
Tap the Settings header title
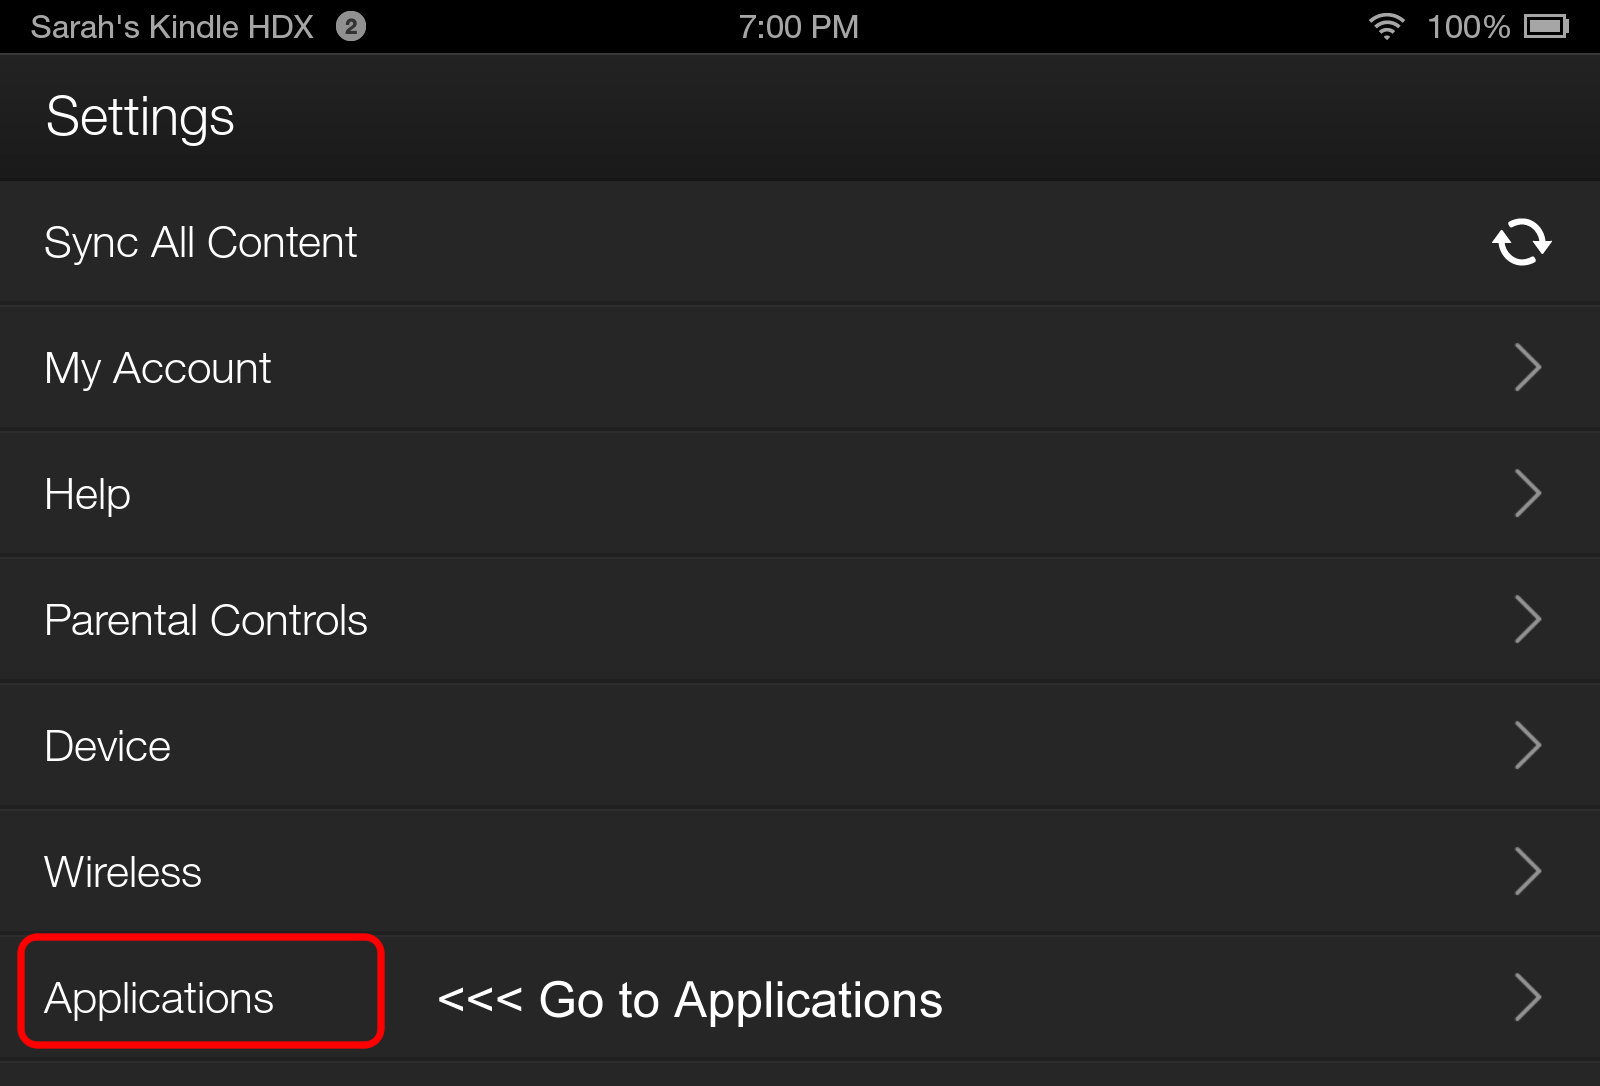(140, 118)
